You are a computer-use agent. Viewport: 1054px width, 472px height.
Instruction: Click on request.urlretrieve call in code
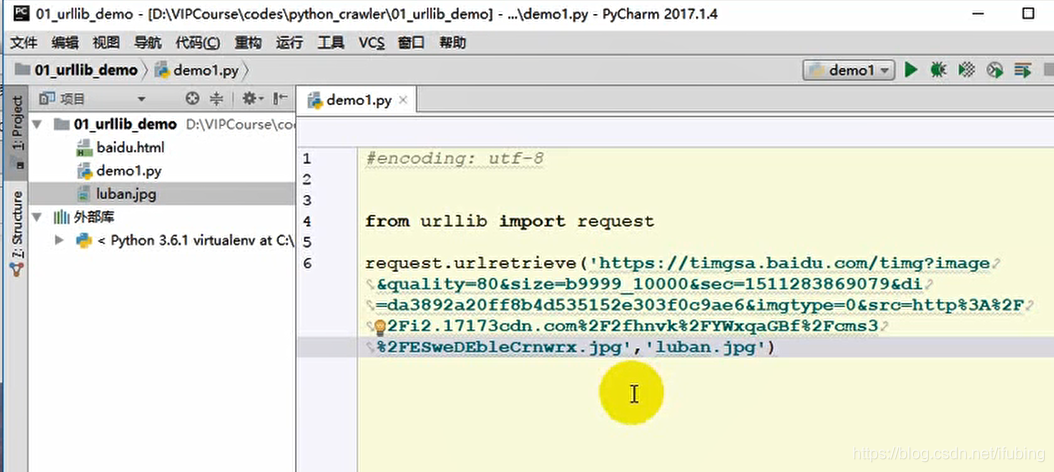point(471,264)
